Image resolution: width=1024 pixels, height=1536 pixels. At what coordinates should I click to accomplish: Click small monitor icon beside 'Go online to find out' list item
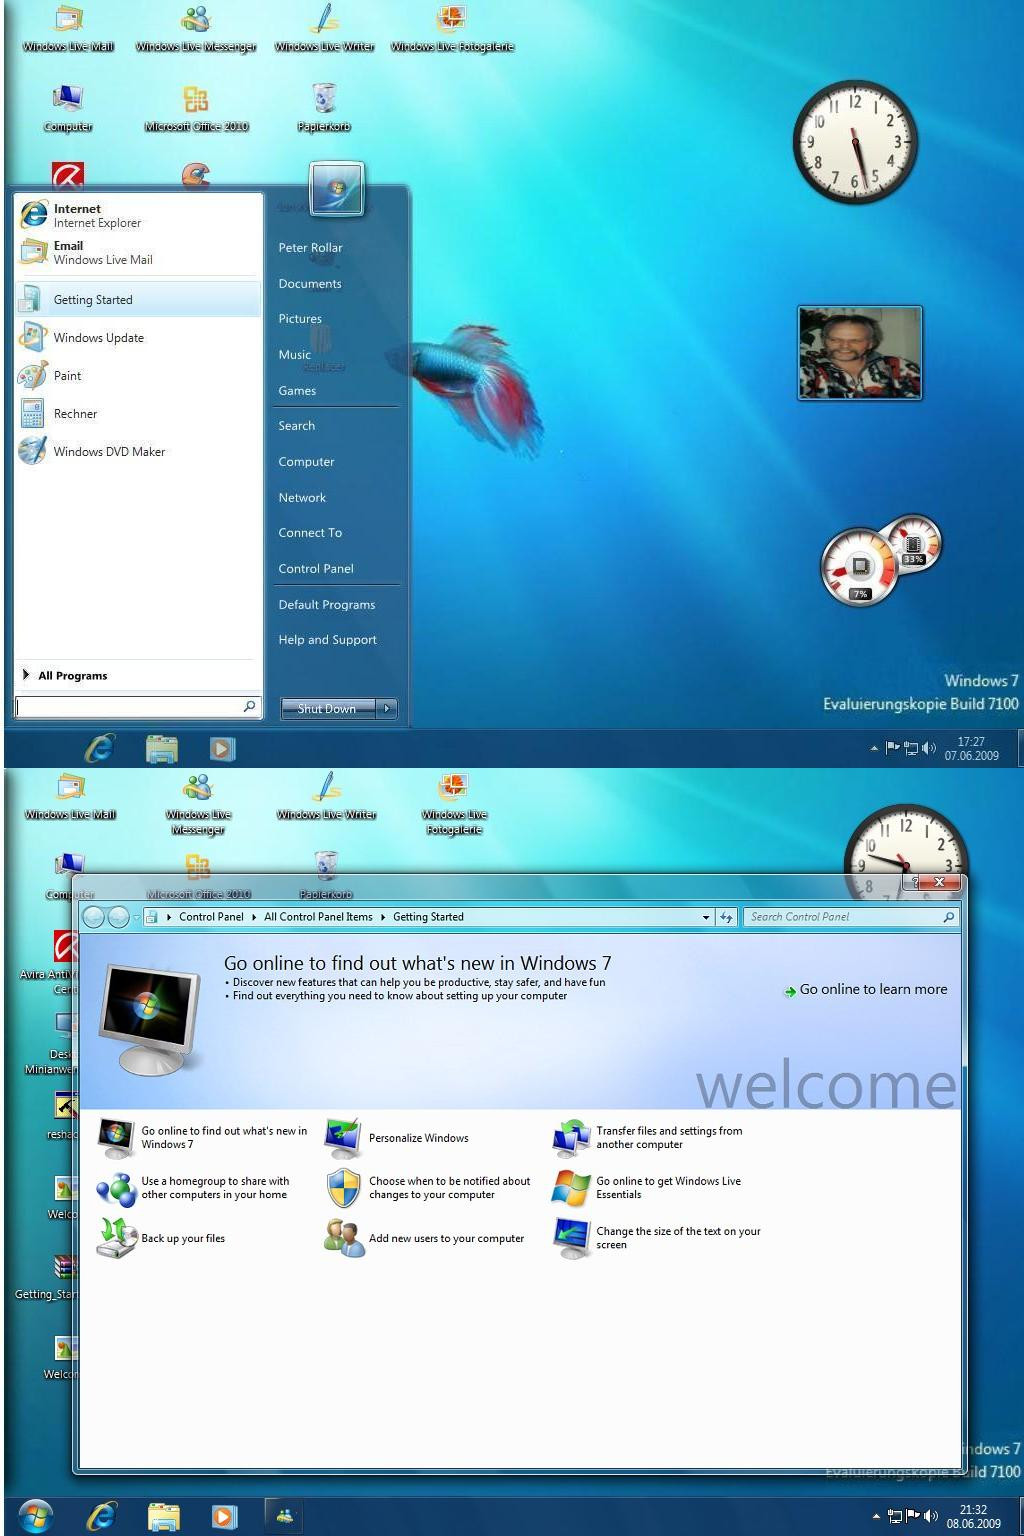(x=116, y=1138)
